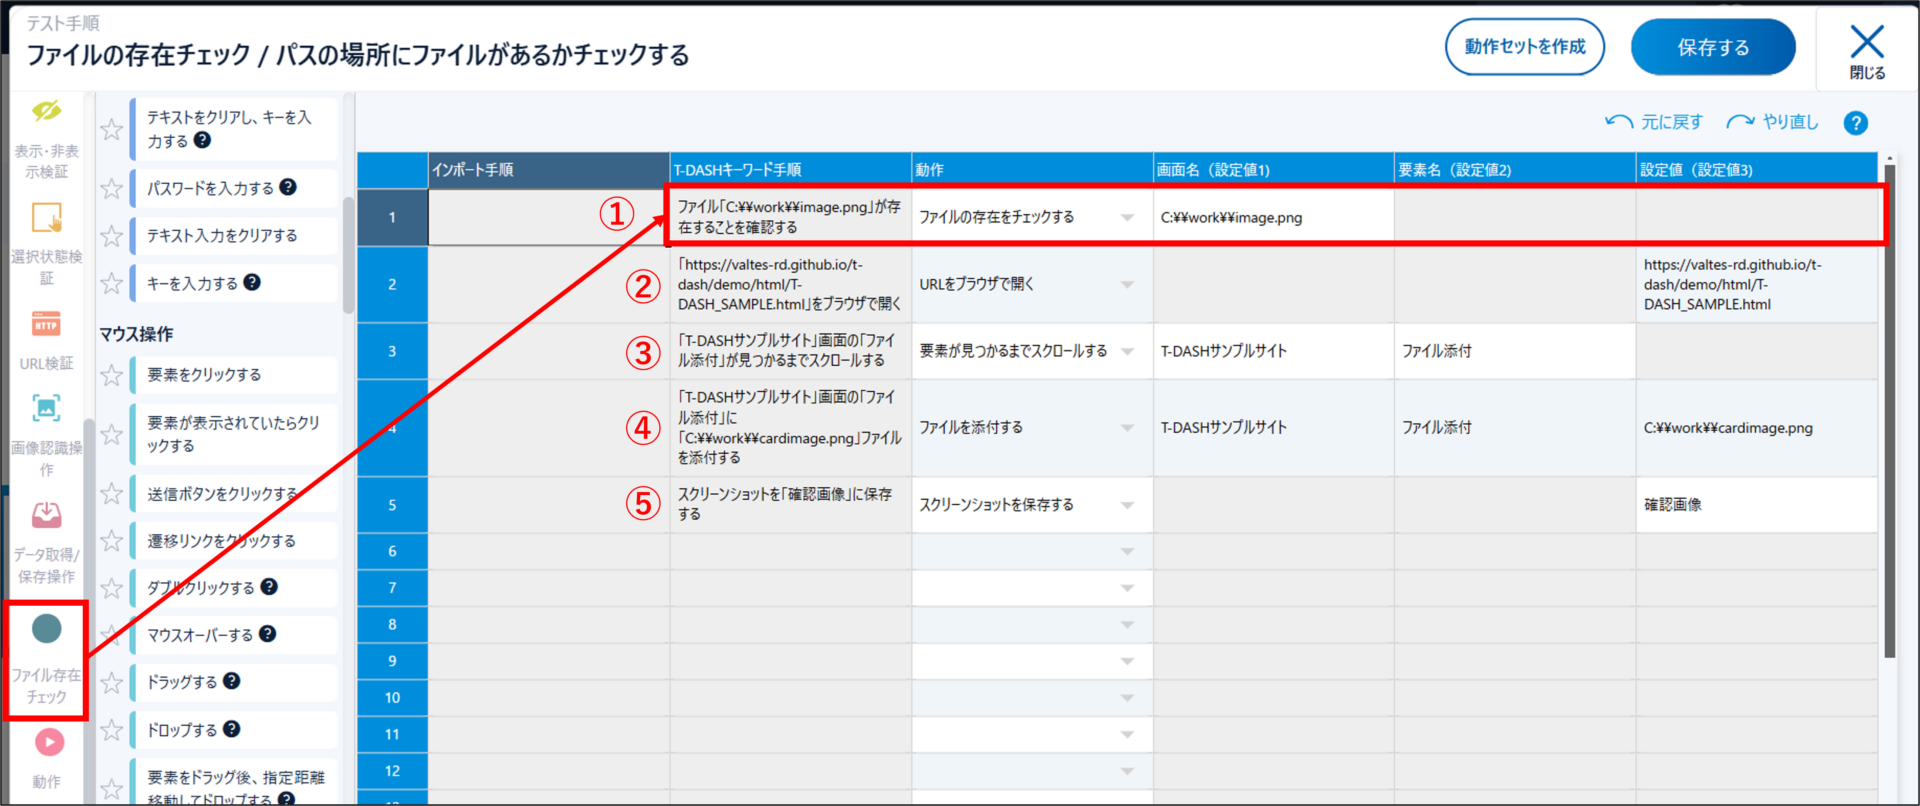Screen dimensions: 1920x806
Task: Select the 画像認識操作 sidebar icon
Action: (46, 409)
